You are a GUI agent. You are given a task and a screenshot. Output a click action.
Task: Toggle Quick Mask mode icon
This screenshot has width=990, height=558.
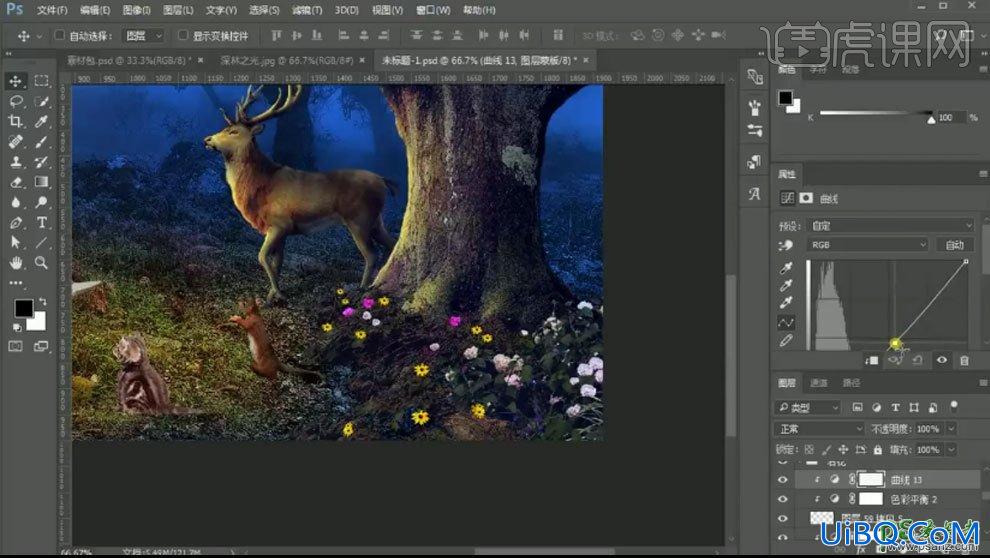coord(15,346)
